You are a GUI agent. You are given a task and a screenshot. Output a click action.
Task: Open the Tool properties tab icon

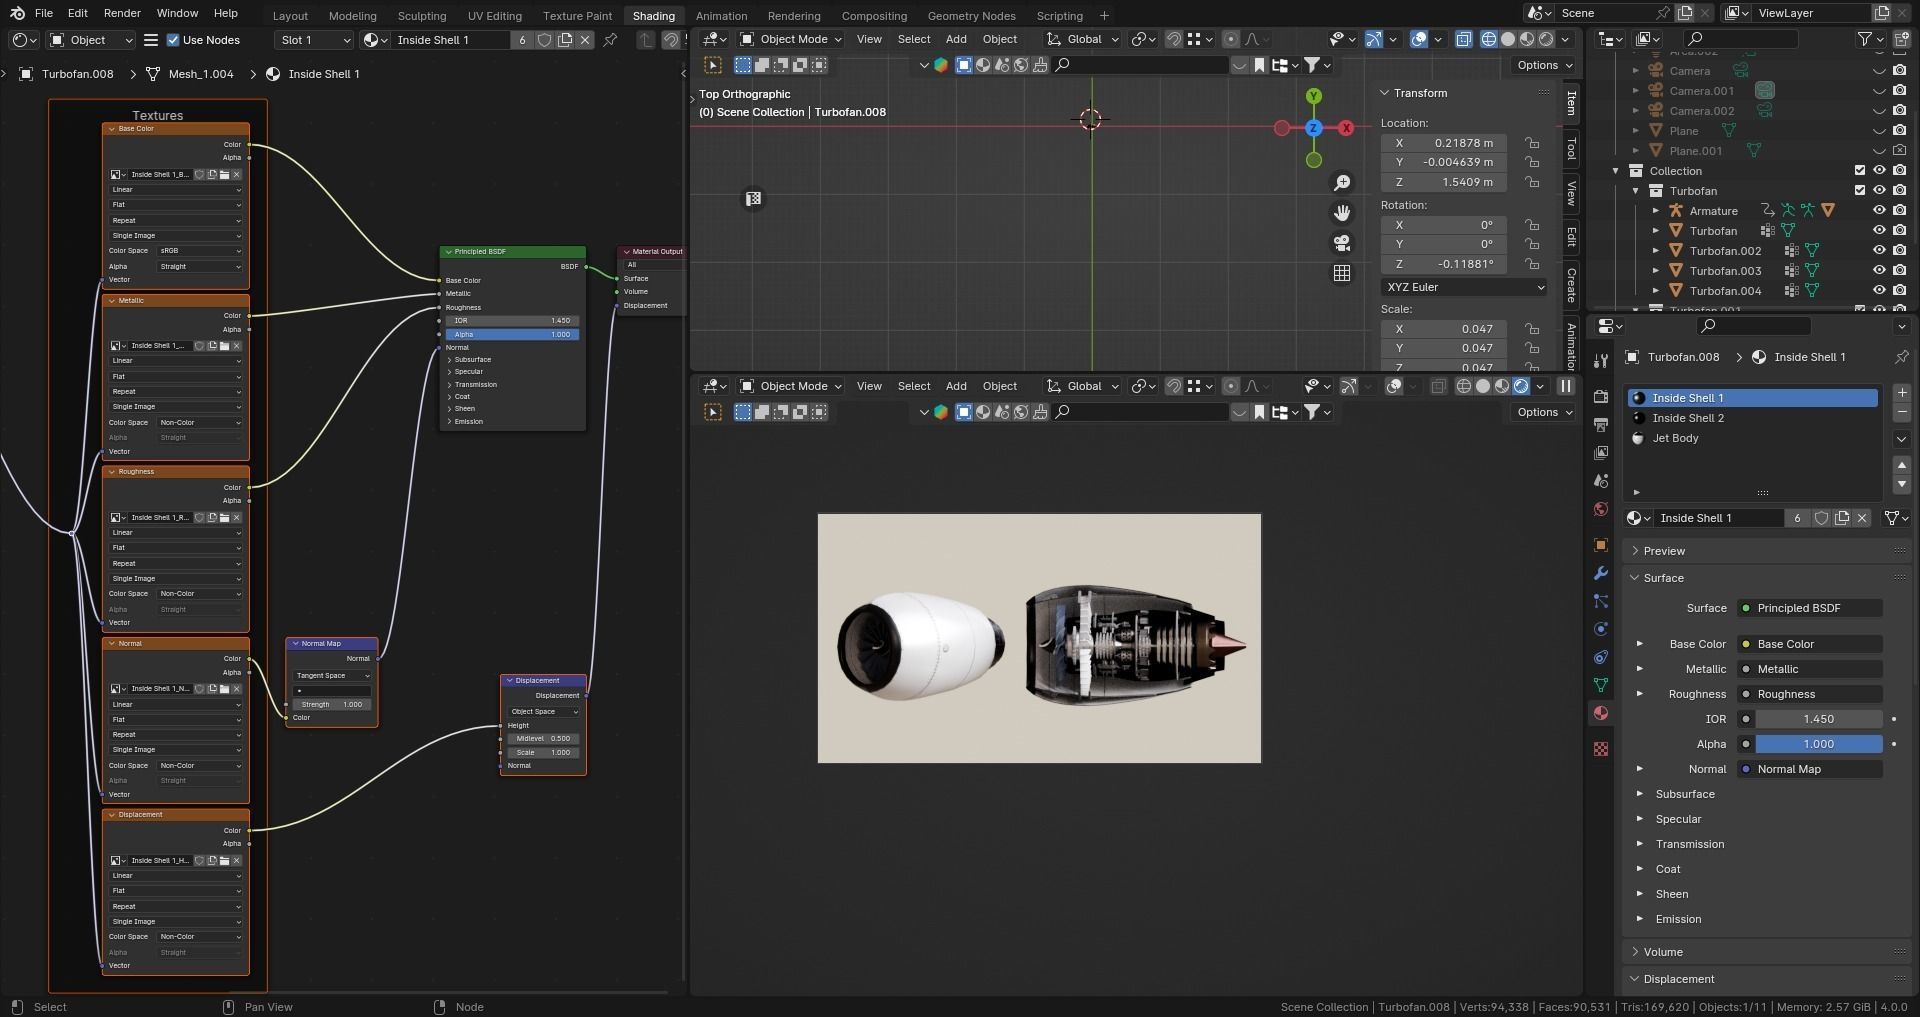(x=1601, y=360)
